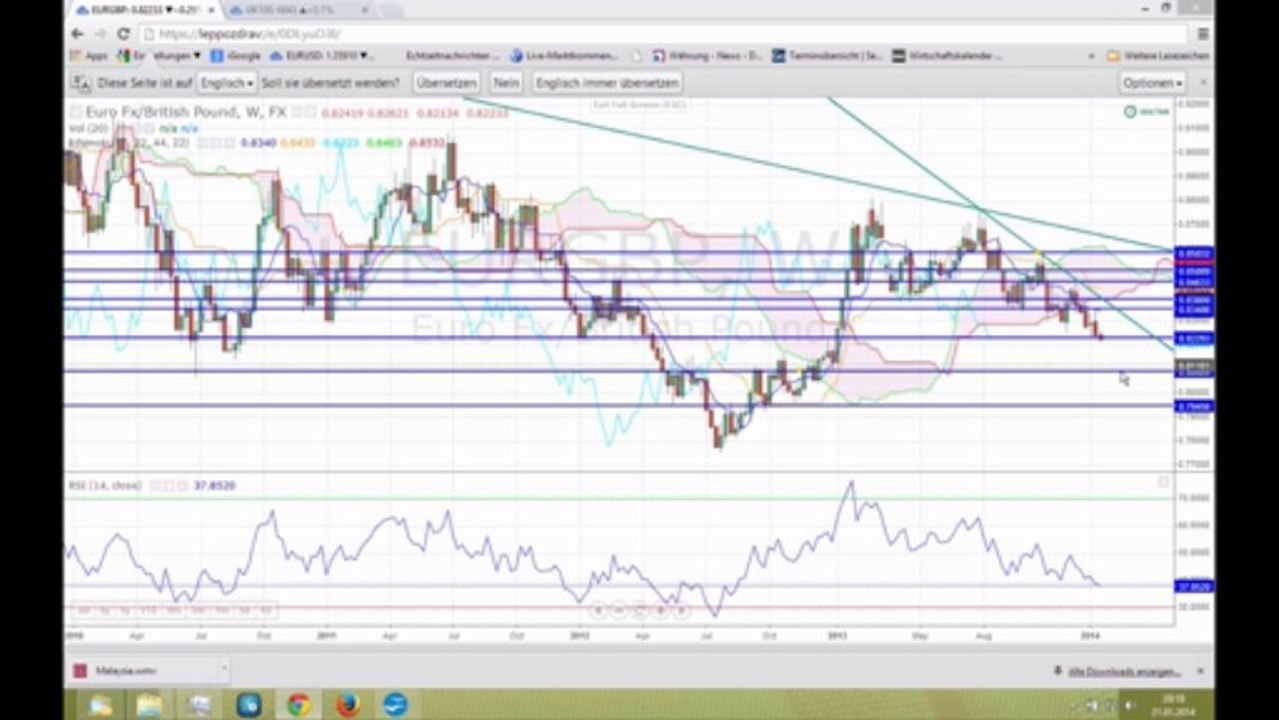This screenshot has width=1279, height=720.
Task: Reload the page with the refresh icon
Action: (123, 33)
